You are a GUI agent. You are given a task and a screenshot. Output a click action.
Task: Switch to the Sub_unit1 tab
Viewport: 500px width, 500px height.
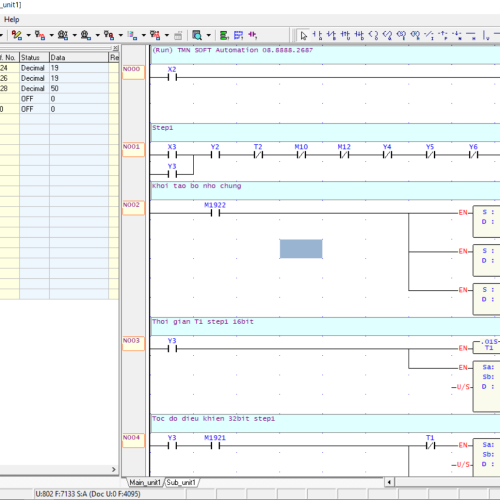tap(181, 482)
